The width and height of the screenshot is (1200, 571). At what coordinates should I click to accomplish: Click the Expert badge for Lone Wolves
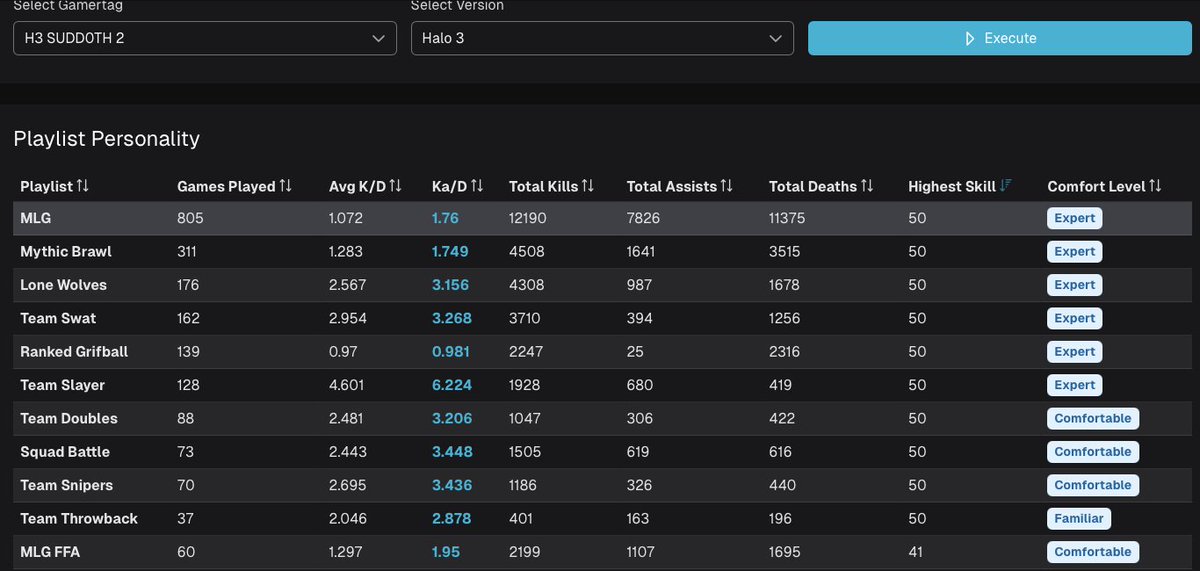click(1075, 285)
